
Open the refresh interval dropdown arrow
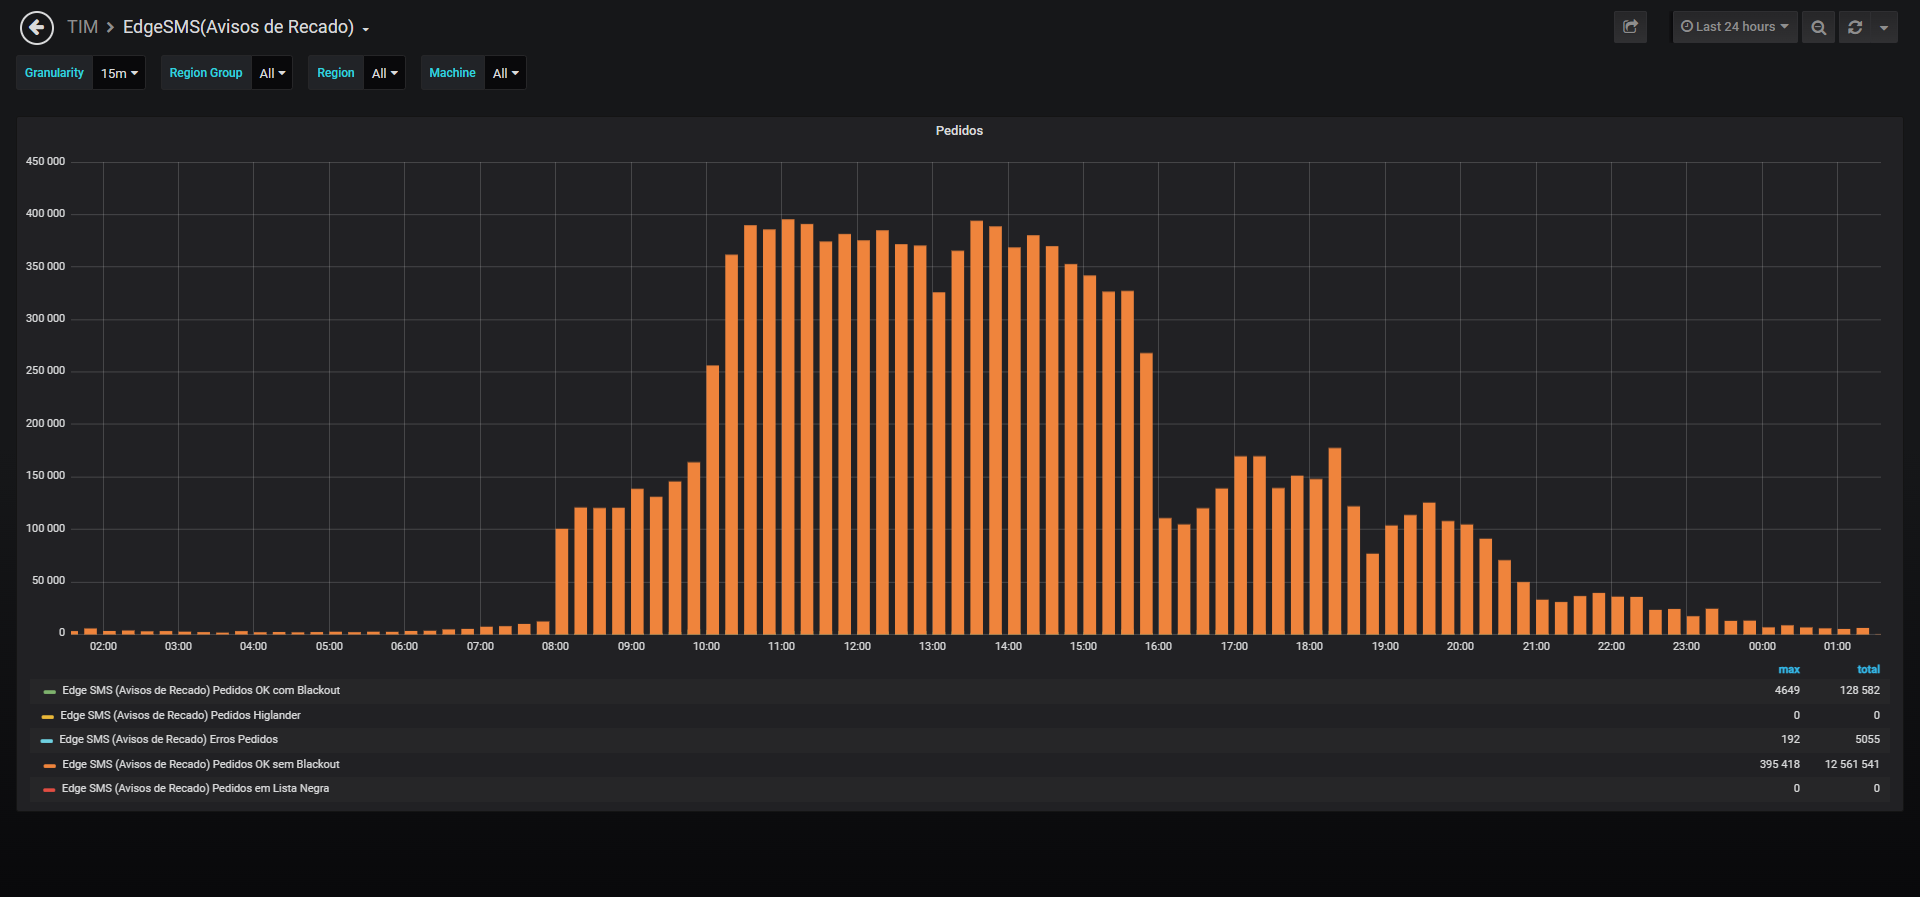click(1884, 27)
